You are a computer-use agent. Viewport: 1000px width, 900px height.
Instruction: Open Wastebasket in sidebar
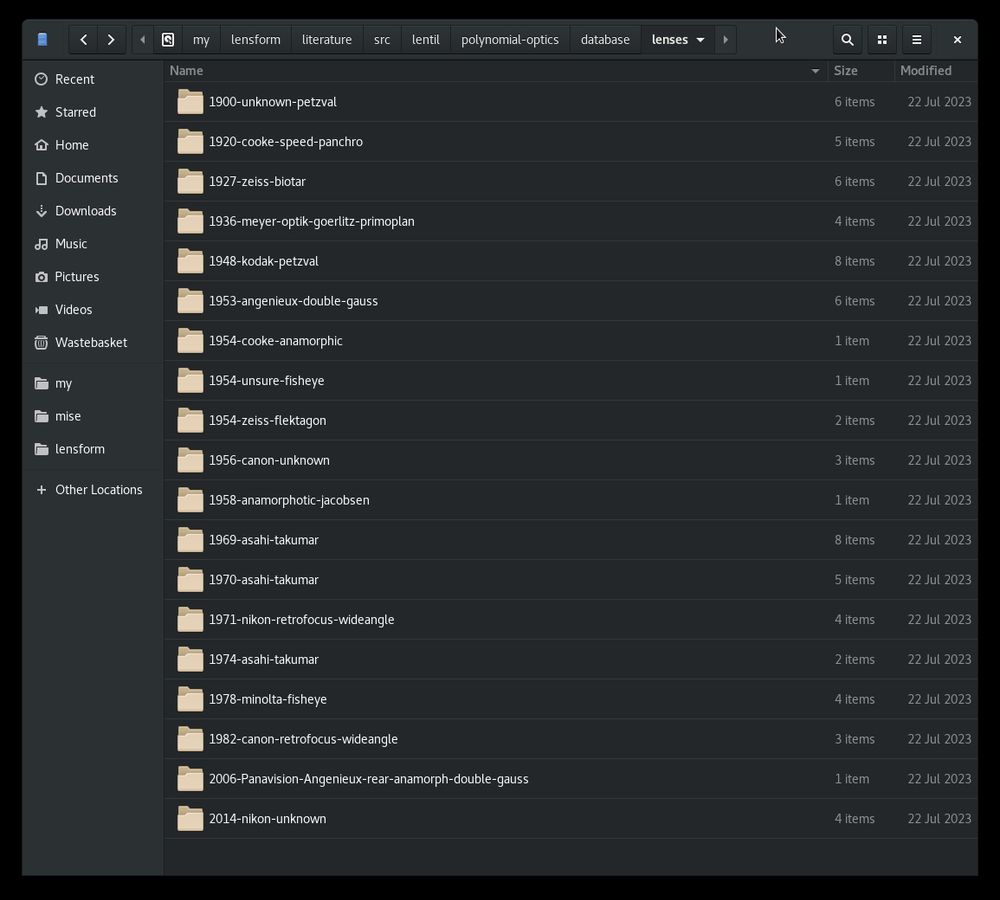92,343
